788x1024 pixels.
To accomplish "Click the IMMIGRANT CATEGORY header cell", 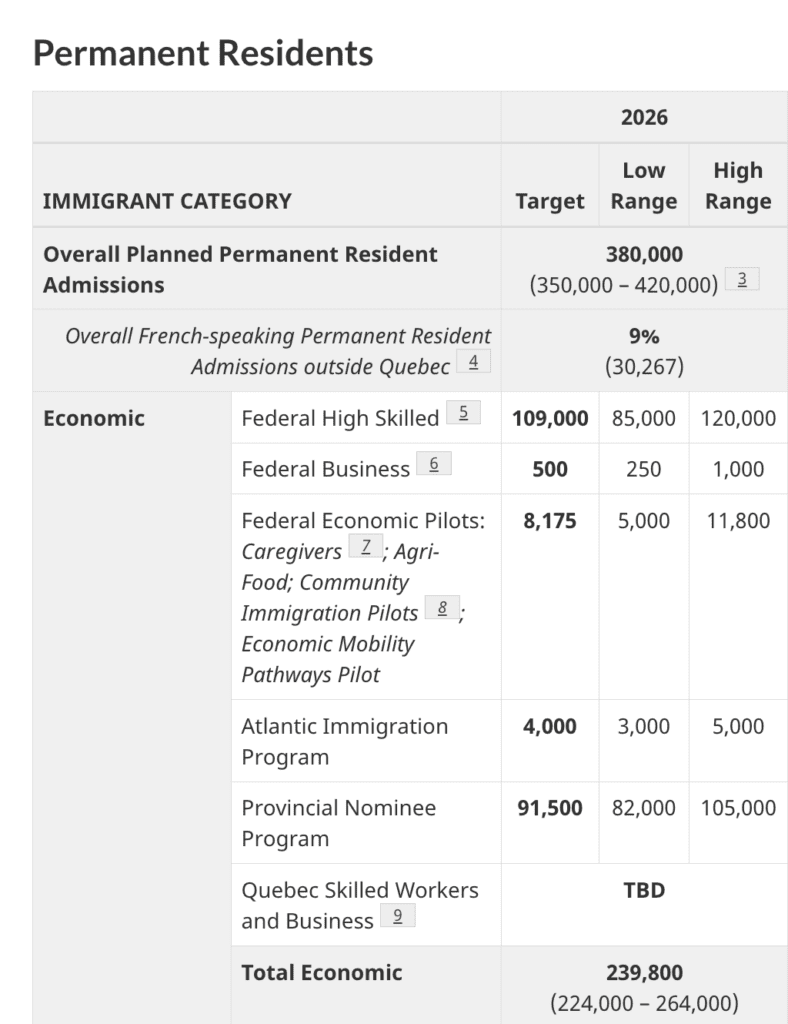I will (167, 201).
